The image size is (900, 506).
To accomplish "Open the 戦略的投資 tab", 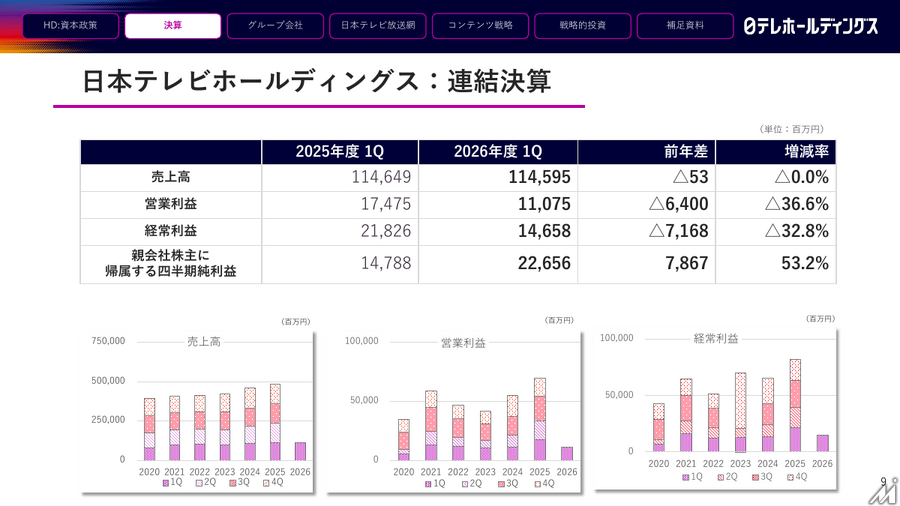I will [x=583, y=26].
